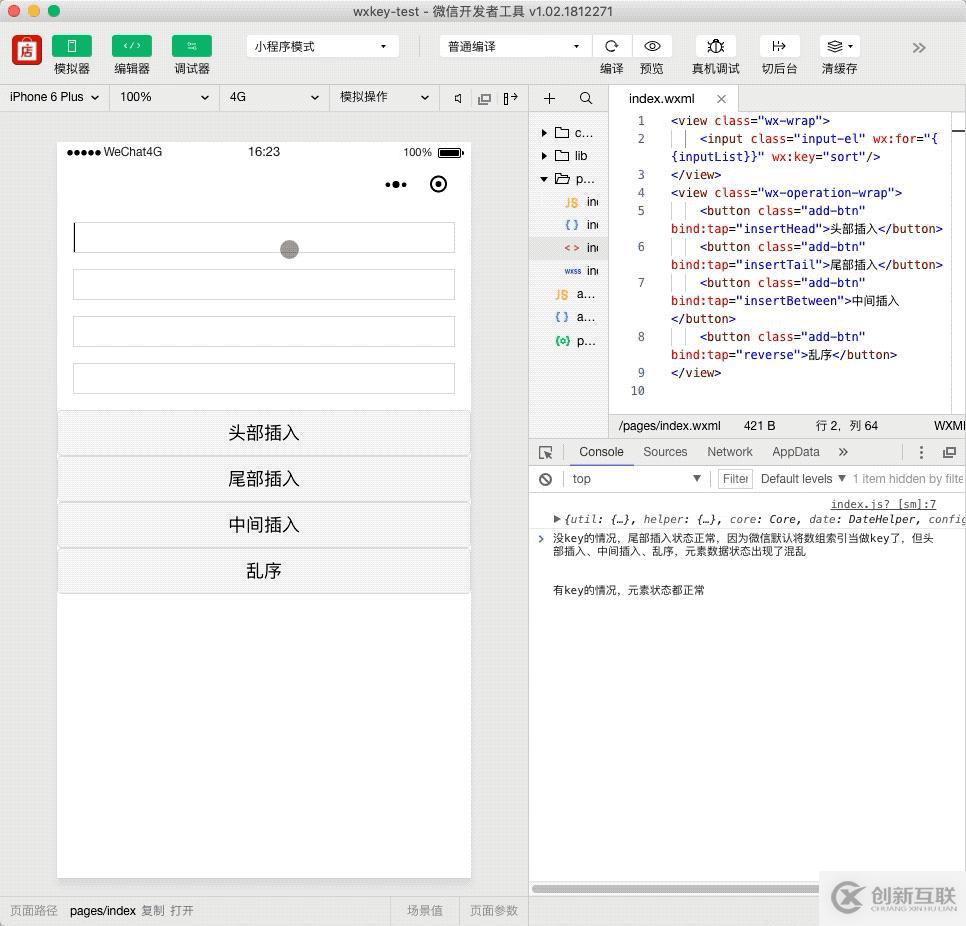Viewport: 966px width, 926px height.
Task: Show more devtools tabs chevron
Action: (843, 452)
